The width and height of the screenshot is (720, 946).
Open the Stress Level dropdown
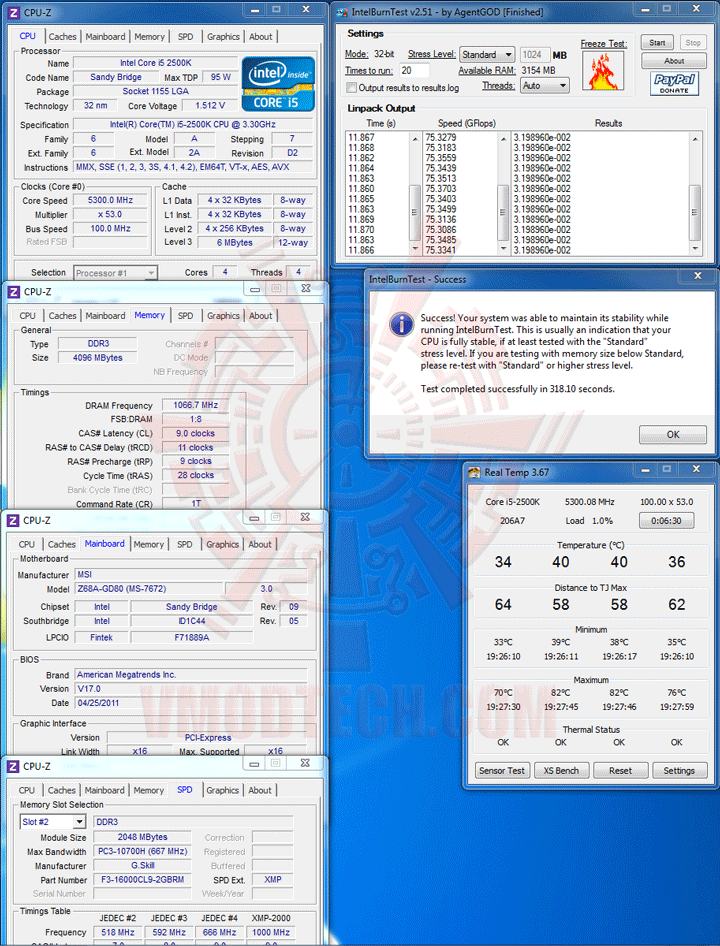tap(487, 54)
